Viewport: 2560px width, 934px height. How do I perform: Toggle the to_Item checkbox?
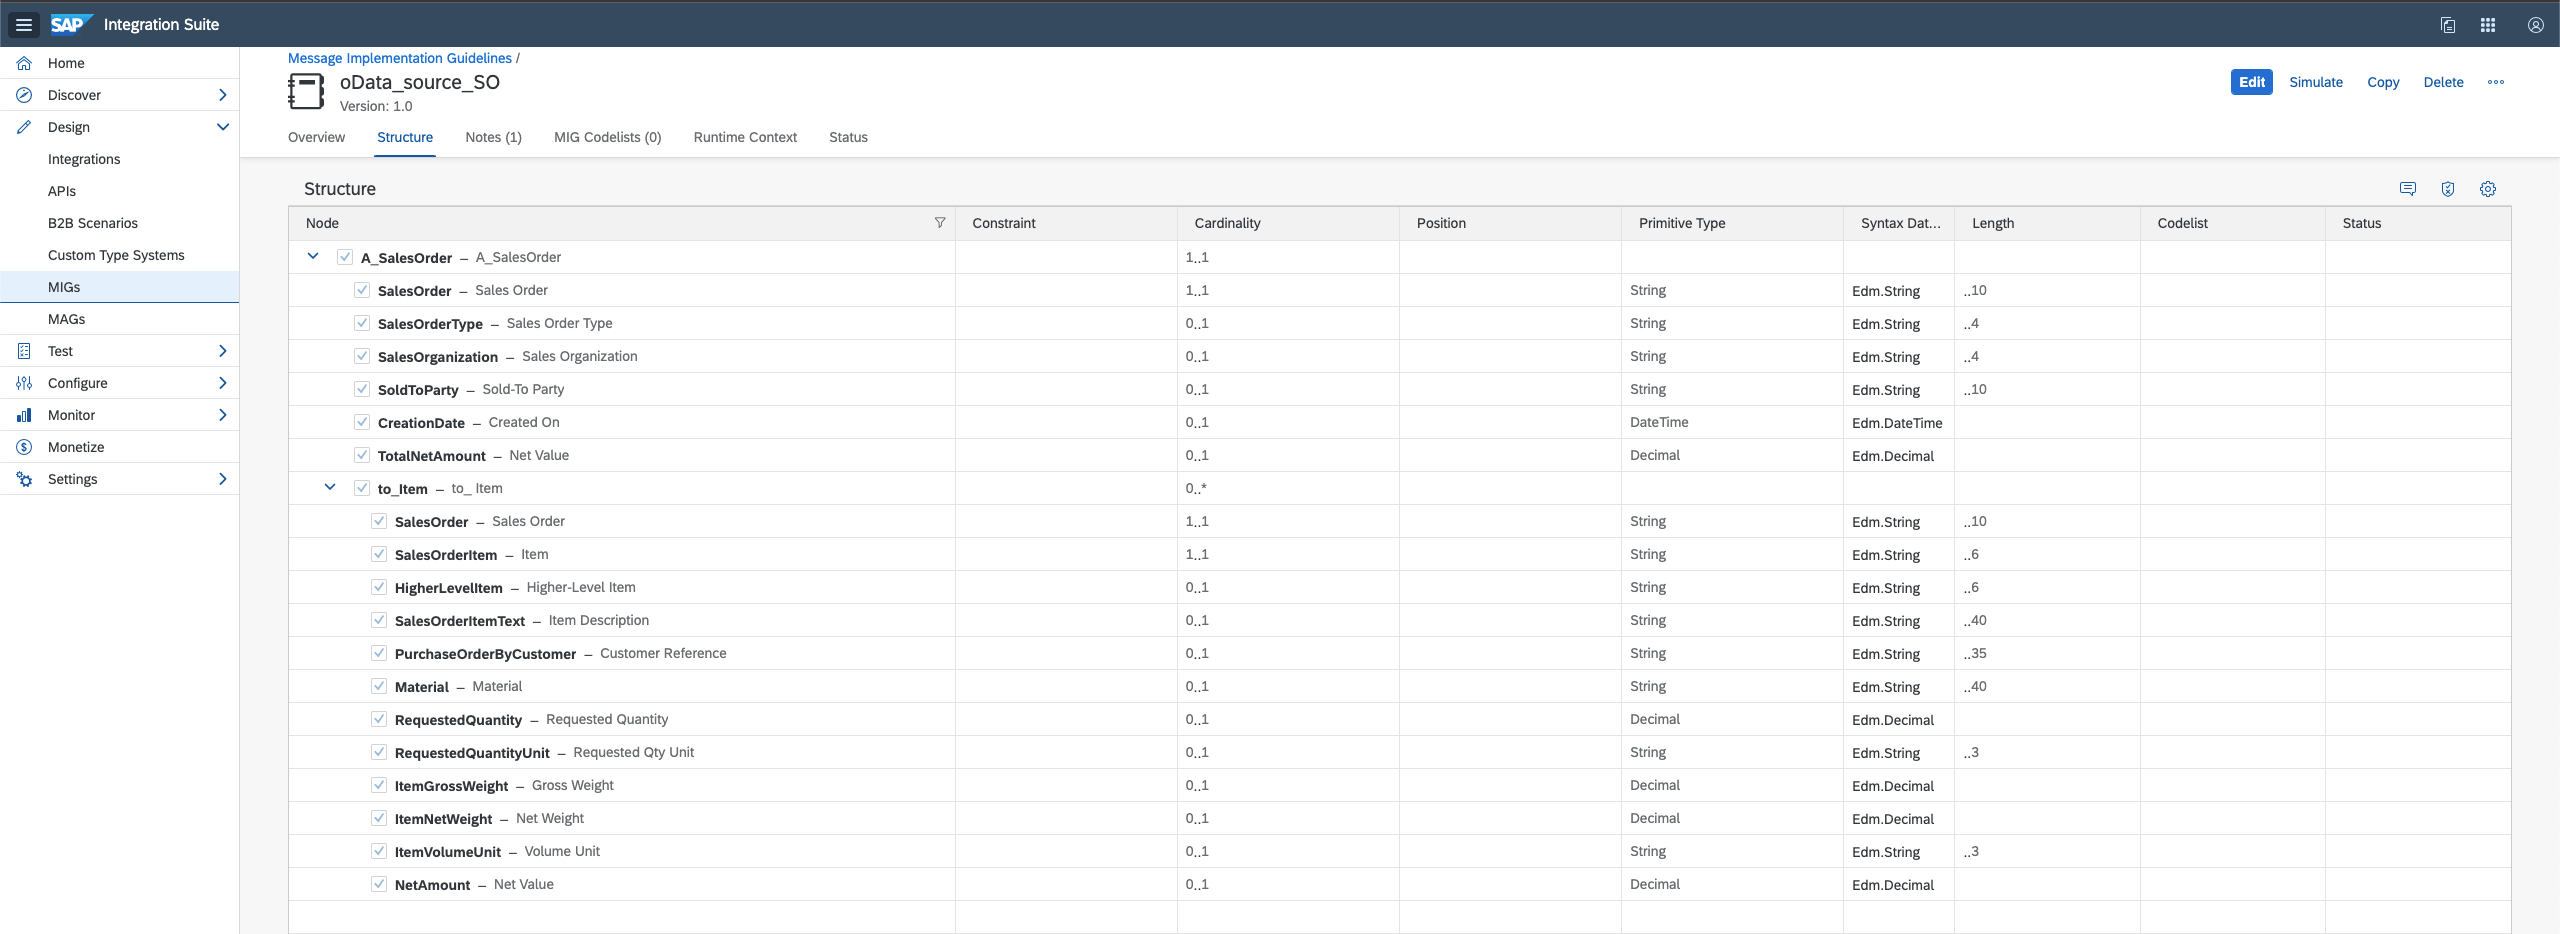point(362,488)
